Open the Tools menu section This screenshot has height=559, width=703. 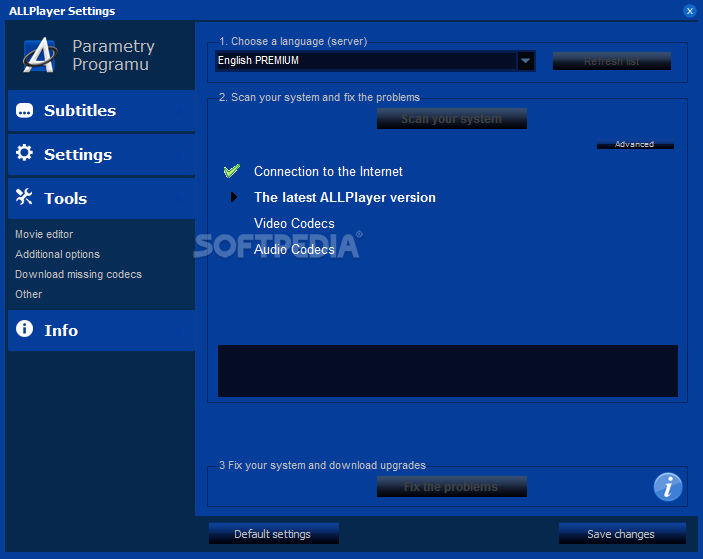tap(101, 199)
